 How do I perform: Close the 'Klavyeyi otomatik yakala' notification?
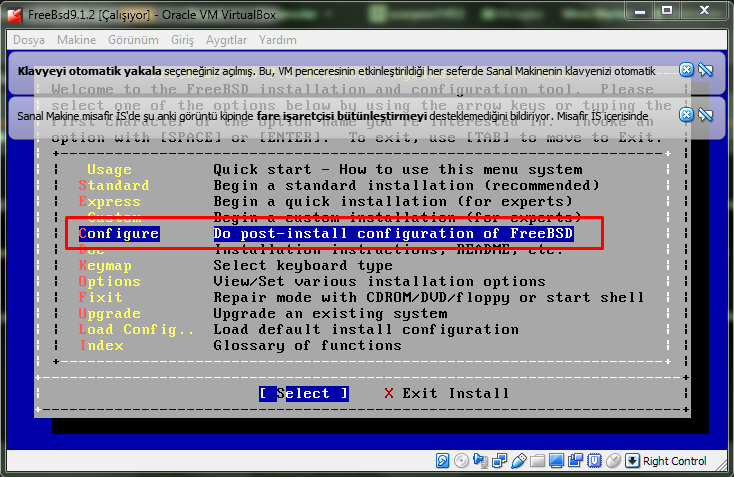click(686, 70)
